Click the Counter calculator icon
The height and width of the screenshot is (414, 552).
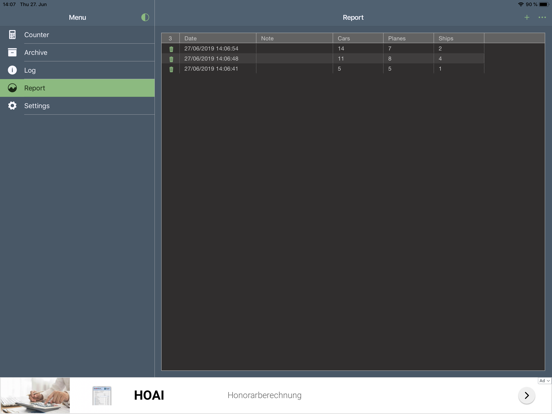(12, 34)
